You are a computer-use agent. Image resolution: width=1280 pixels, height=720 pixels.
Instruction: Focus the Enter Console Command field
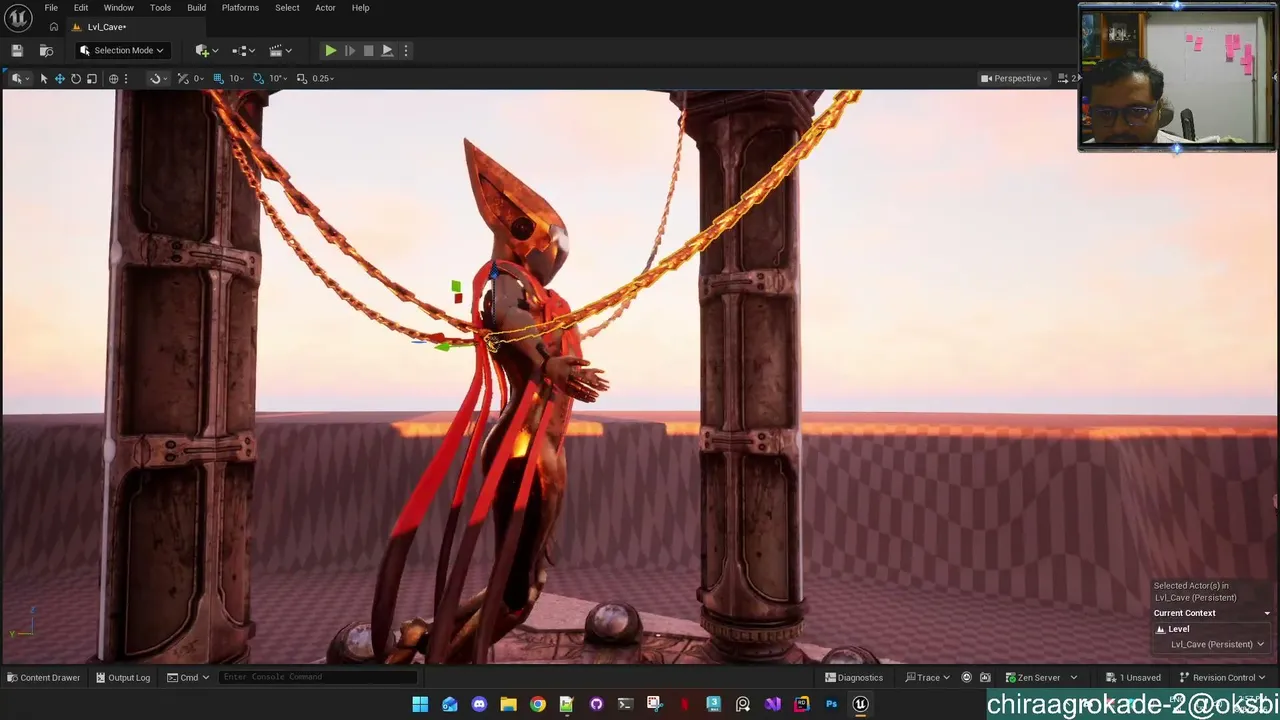317,677
